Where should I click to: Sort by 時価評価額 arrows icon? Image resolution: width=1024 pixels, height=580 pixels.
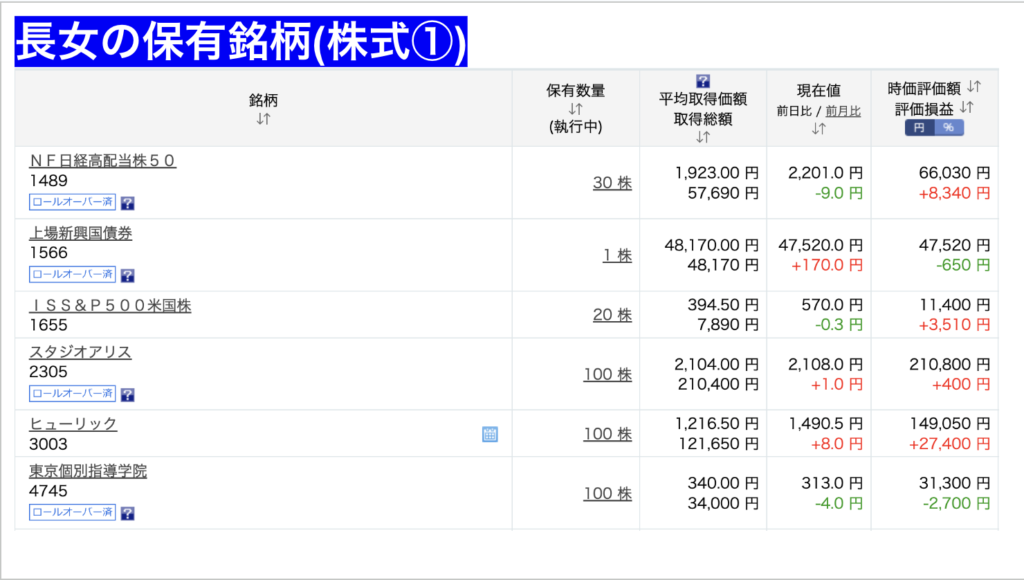click(x=974, y=86)
